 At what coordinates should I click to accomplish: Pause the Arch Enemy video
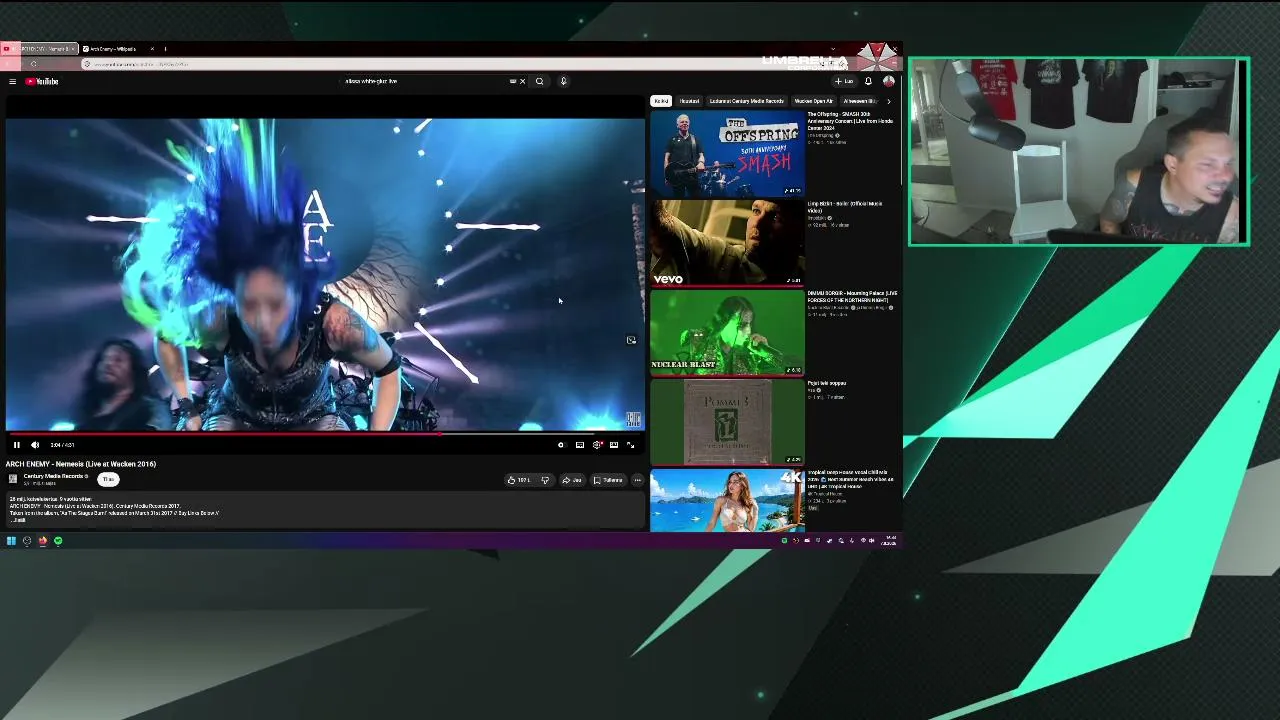pyautogui.click(x=16, y=445)
